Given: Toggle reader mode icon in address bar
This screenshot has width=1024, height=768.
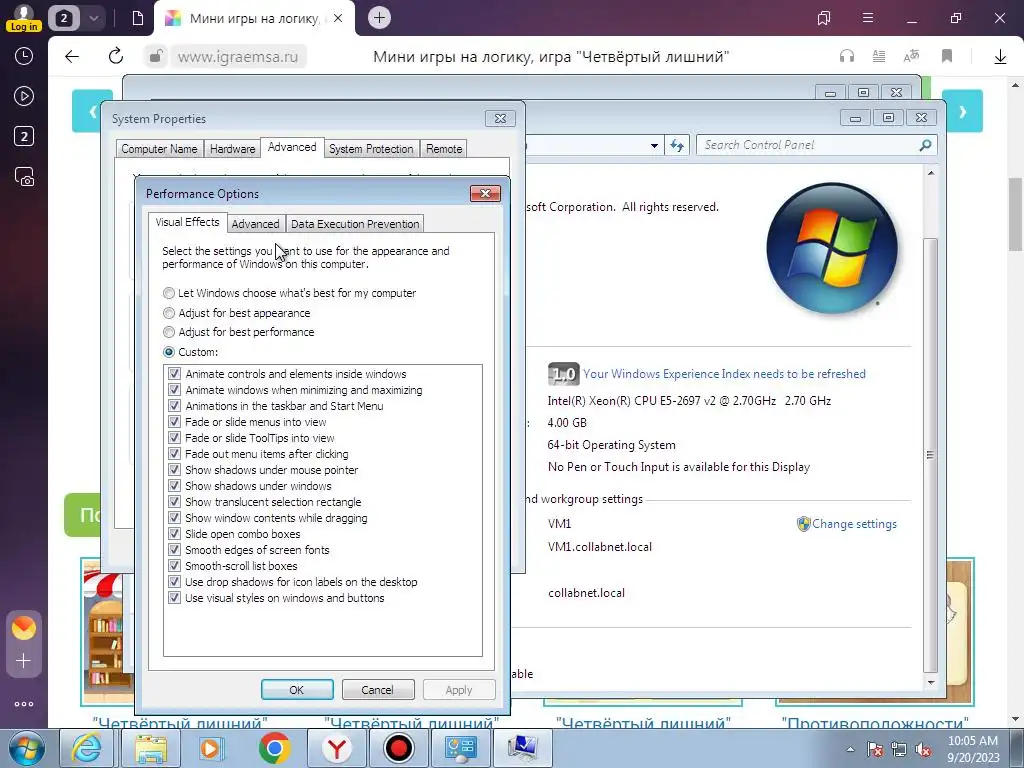Looking at the screenshot, I should coord(879,56).
